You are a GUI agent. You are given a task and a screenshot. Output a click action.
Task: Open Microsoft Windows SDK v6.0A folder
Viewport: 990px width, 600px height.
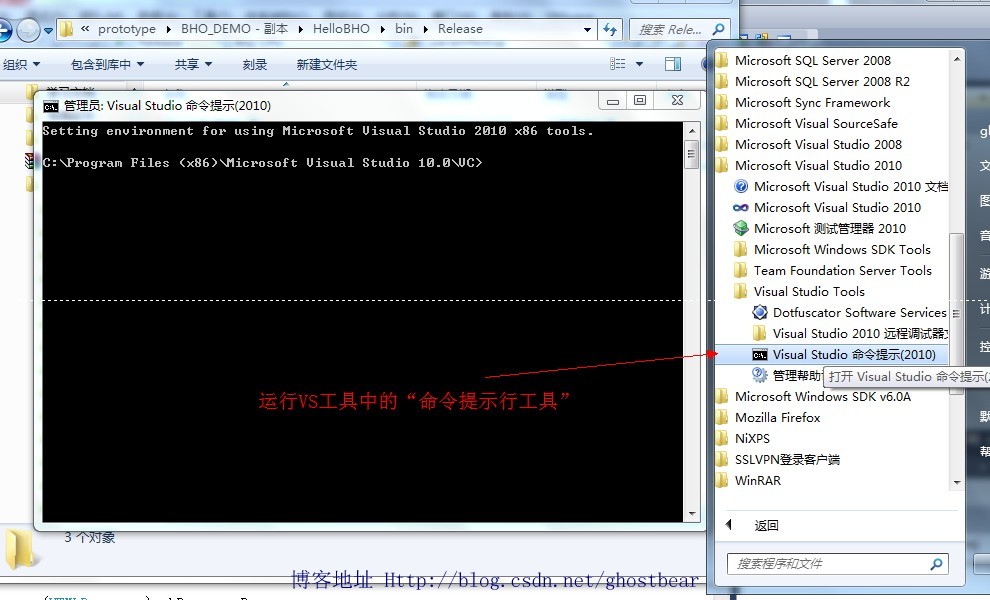pyautogui.click(x=814, y=397)
